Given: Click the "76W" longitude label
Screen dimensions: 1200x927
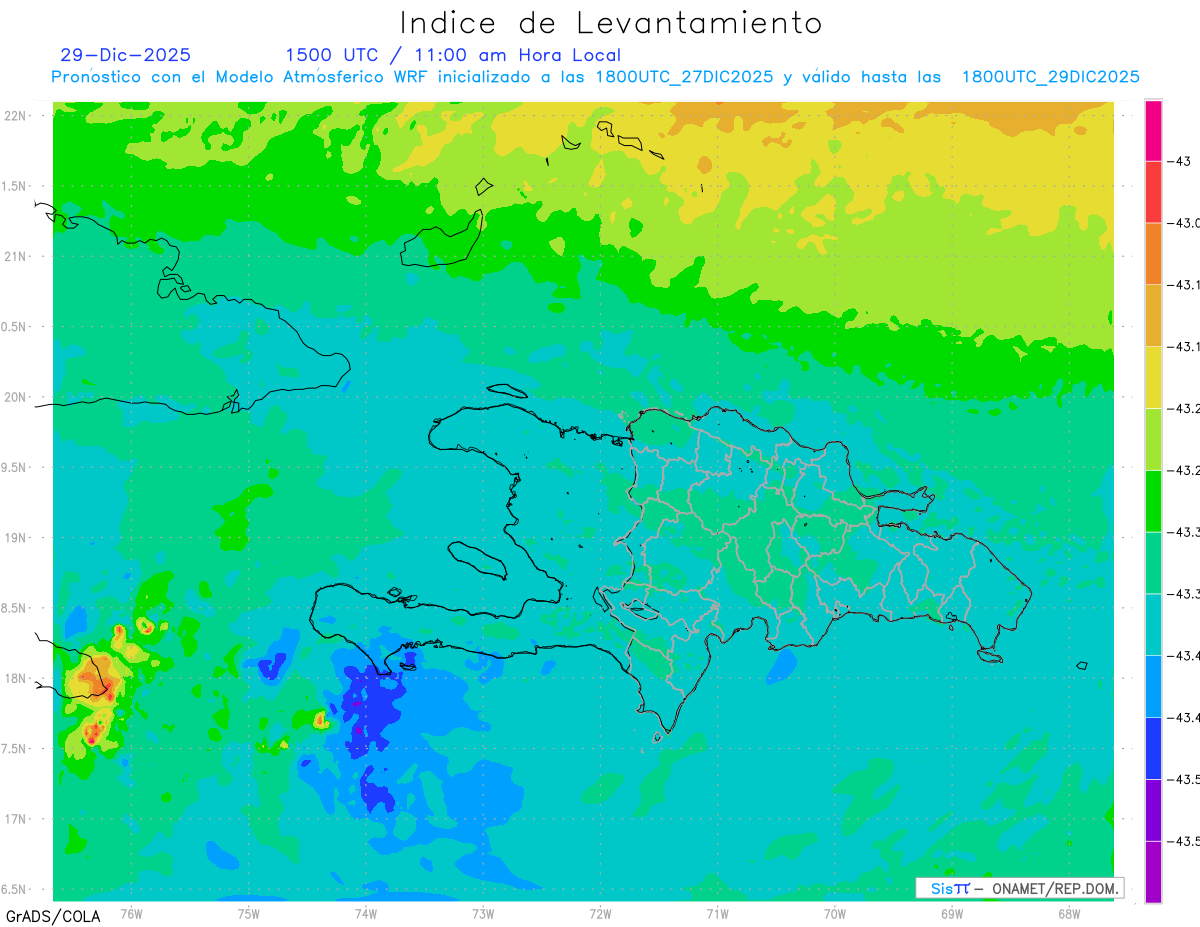Looking at the screenshot, I should [131, 913].
